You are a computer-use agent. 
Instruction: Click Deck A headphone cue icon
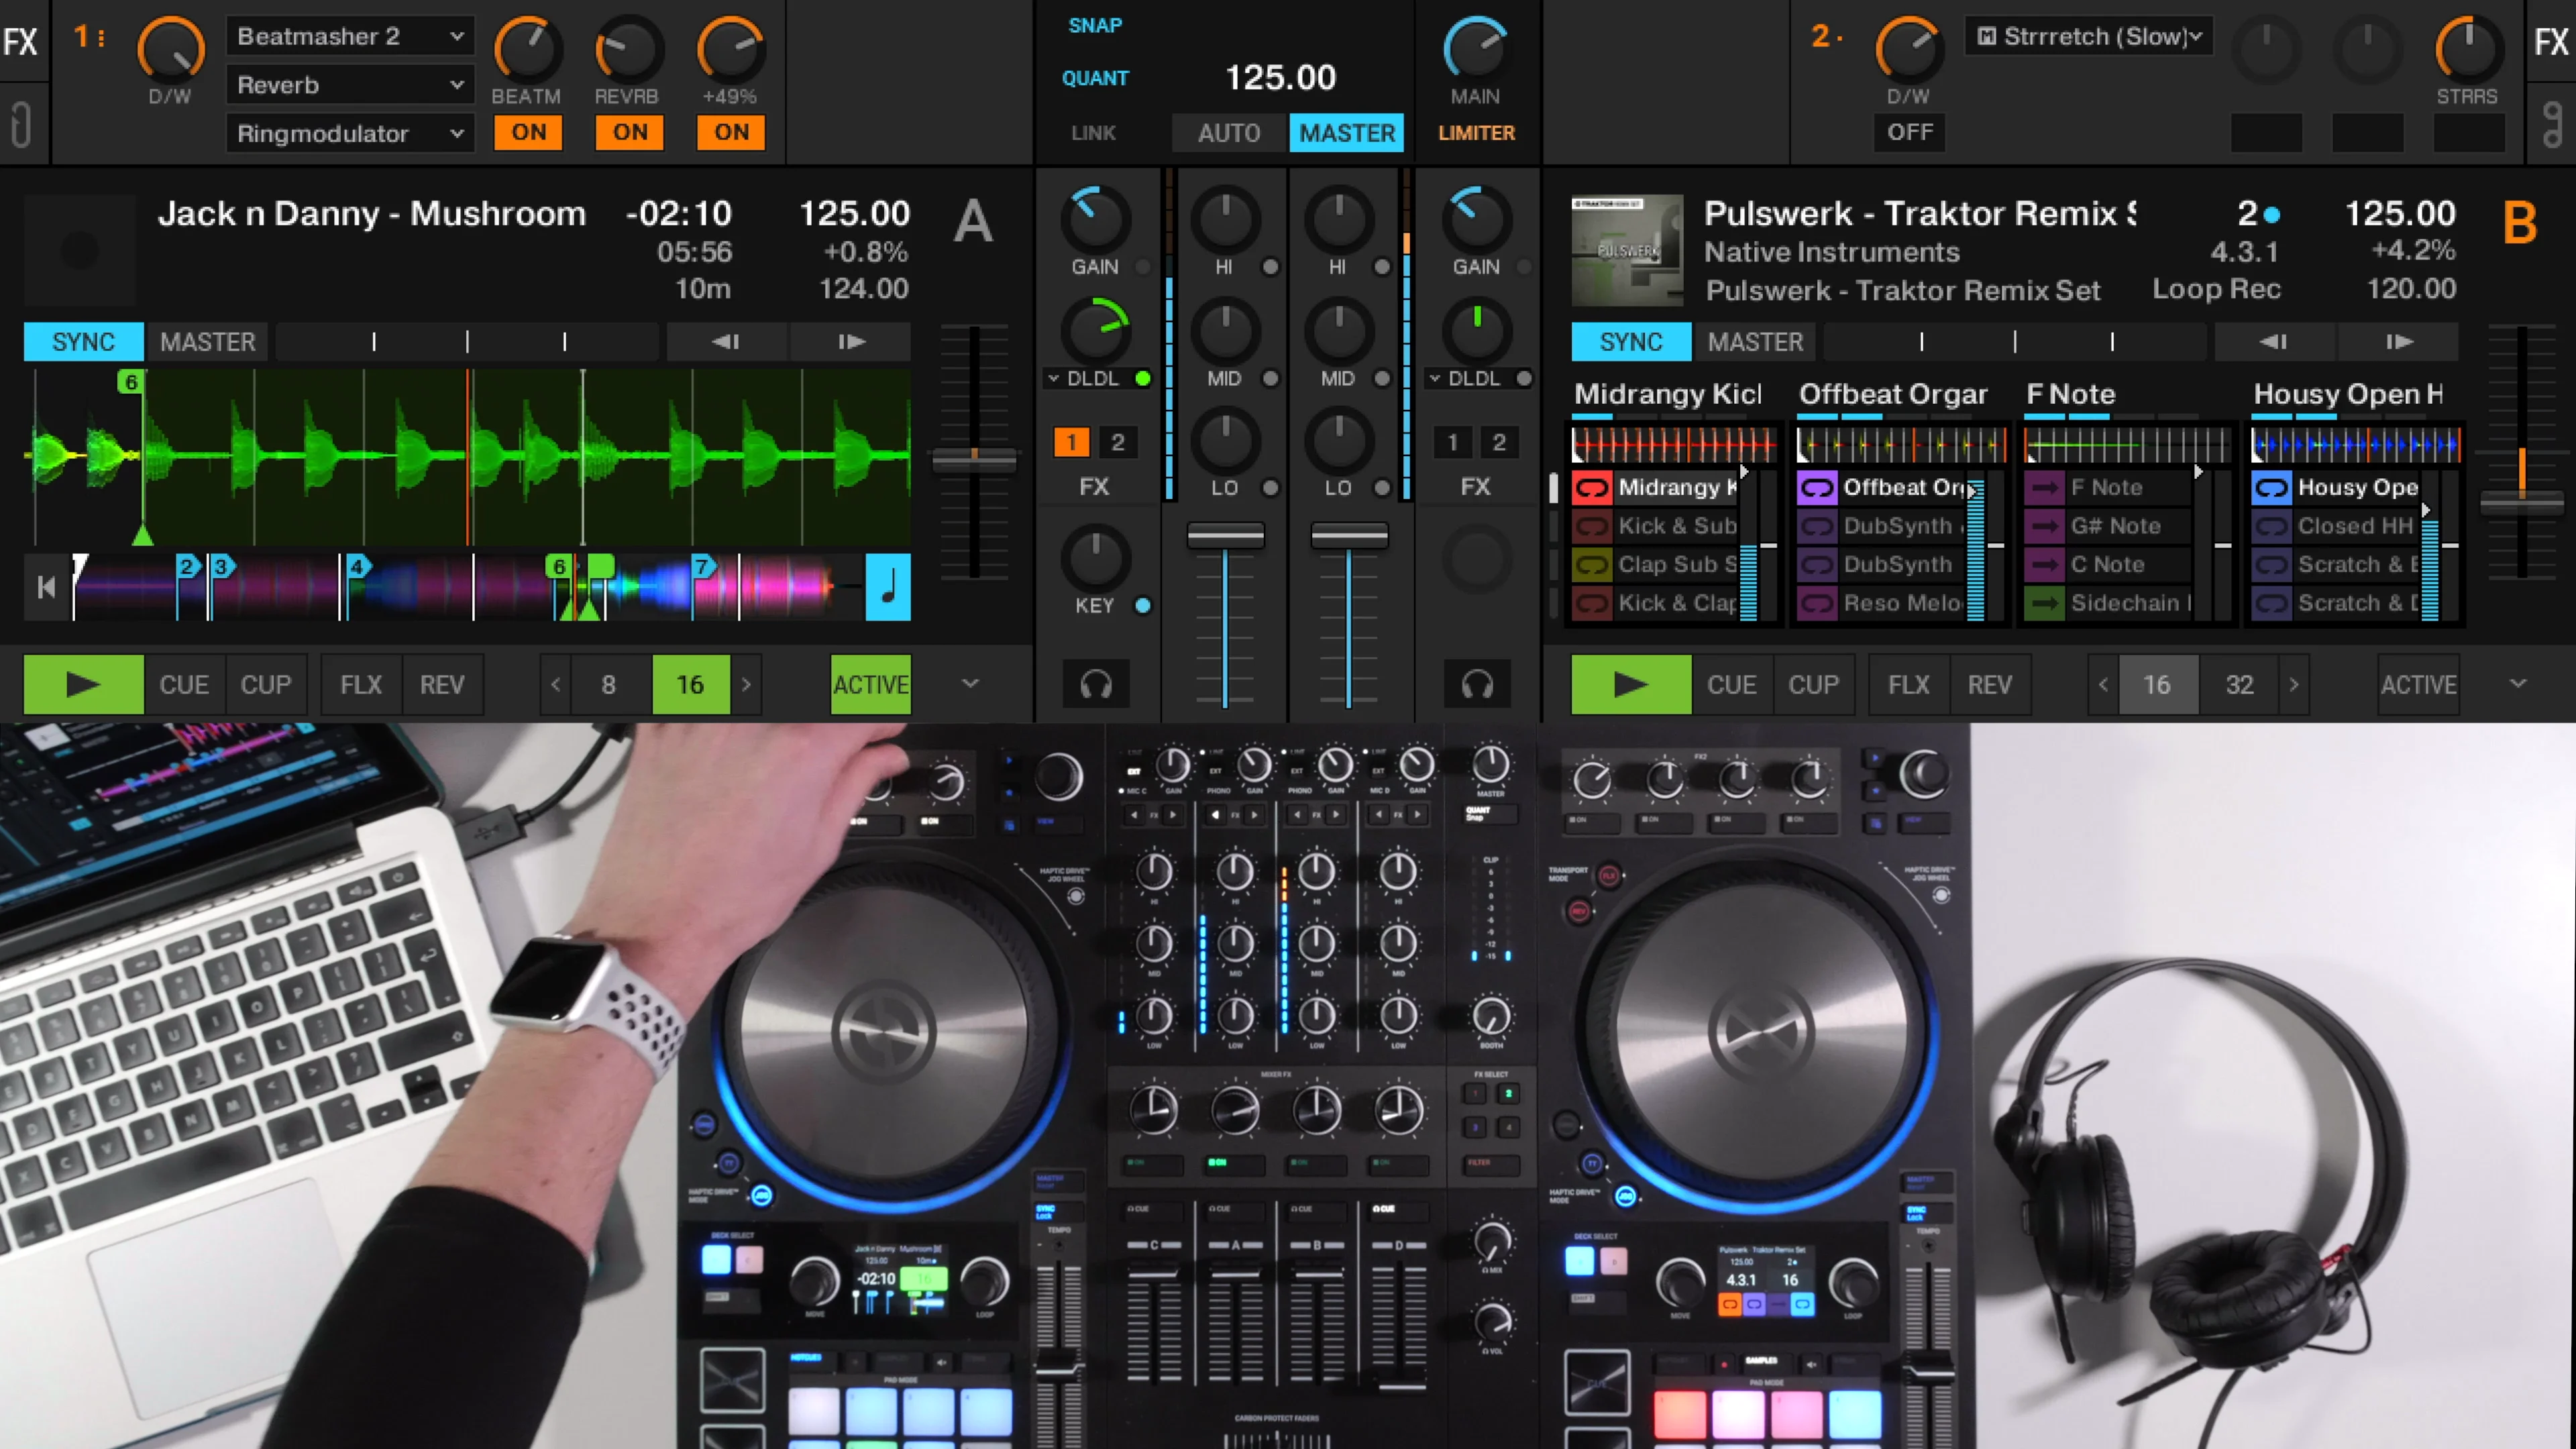tap(1096, 685)
